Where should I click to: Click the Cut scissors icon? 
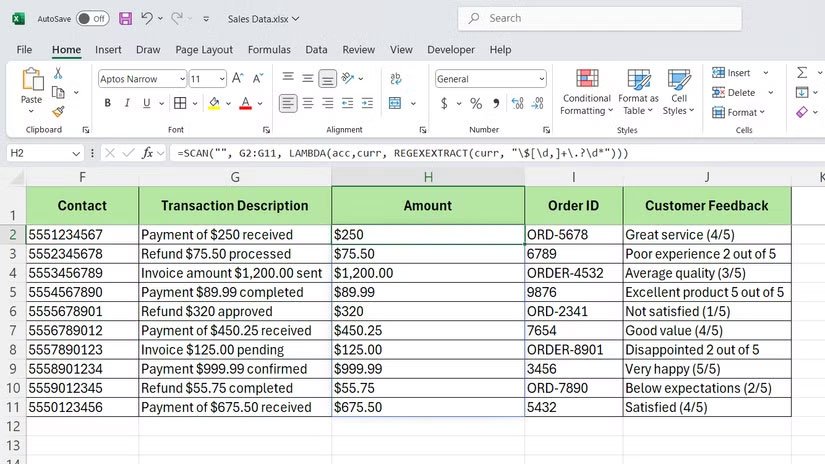coord(58,73)
